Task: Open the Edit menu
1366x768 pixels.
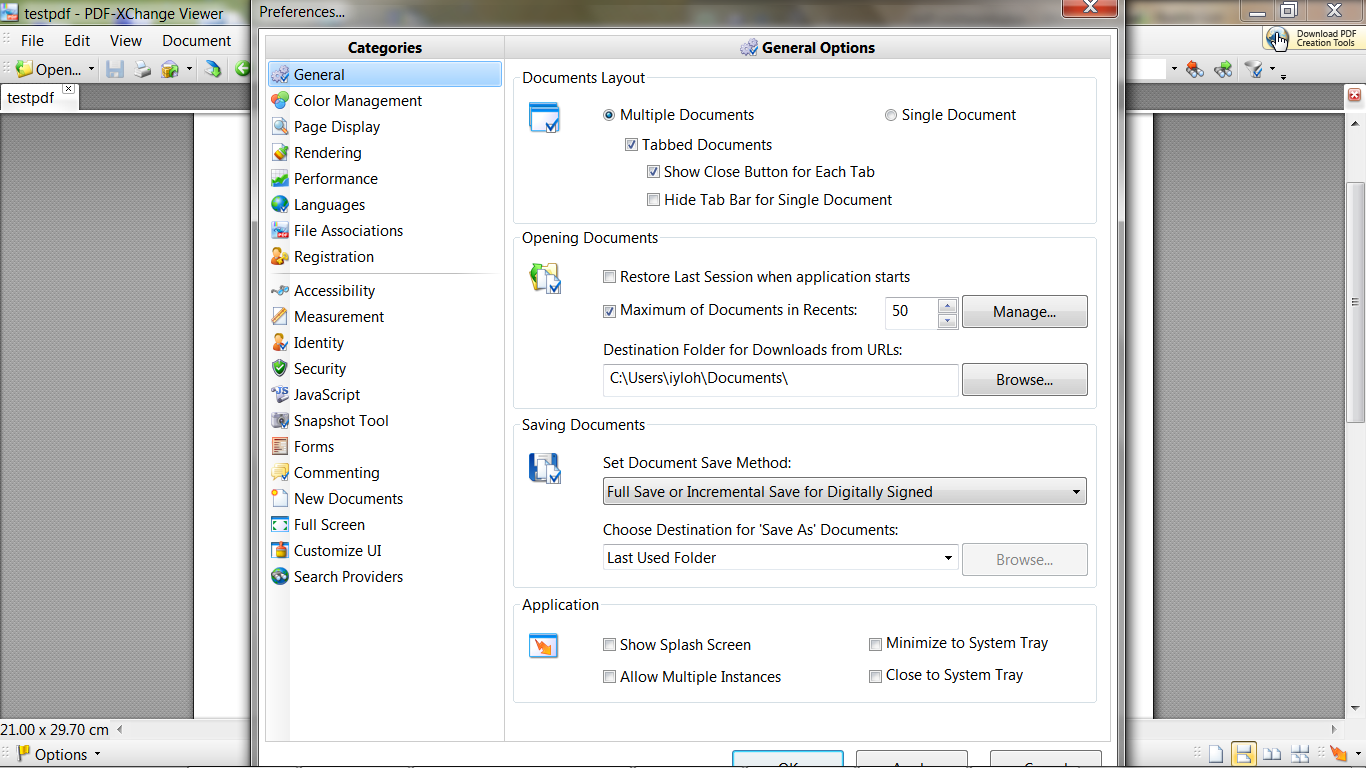Action: point(77,41)
